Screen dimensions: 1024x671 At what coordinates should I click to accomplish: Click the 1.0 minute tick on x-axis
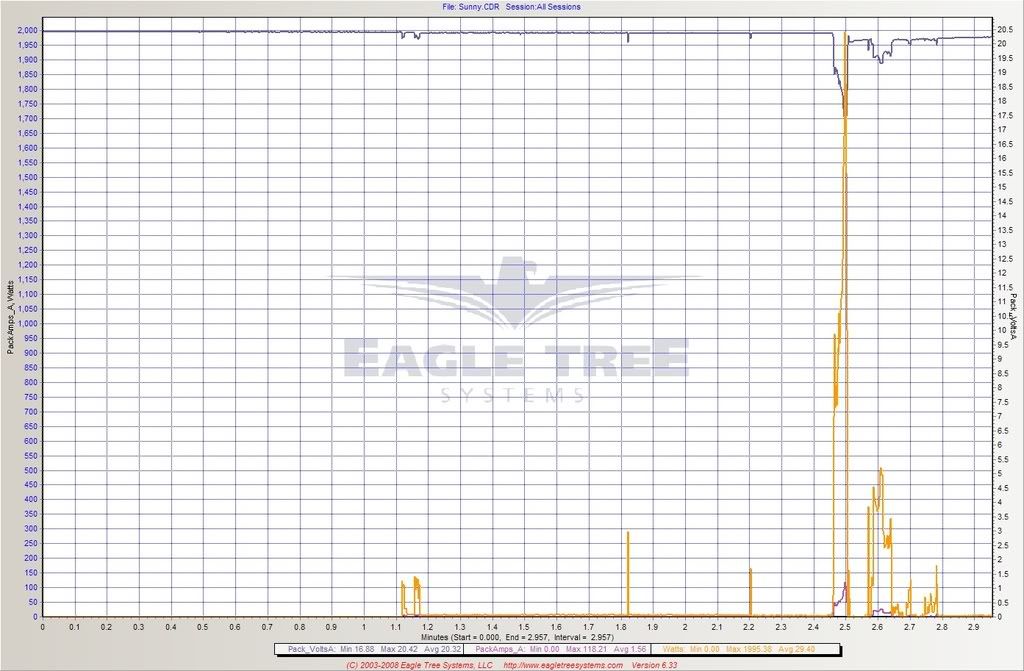[364, 626]
